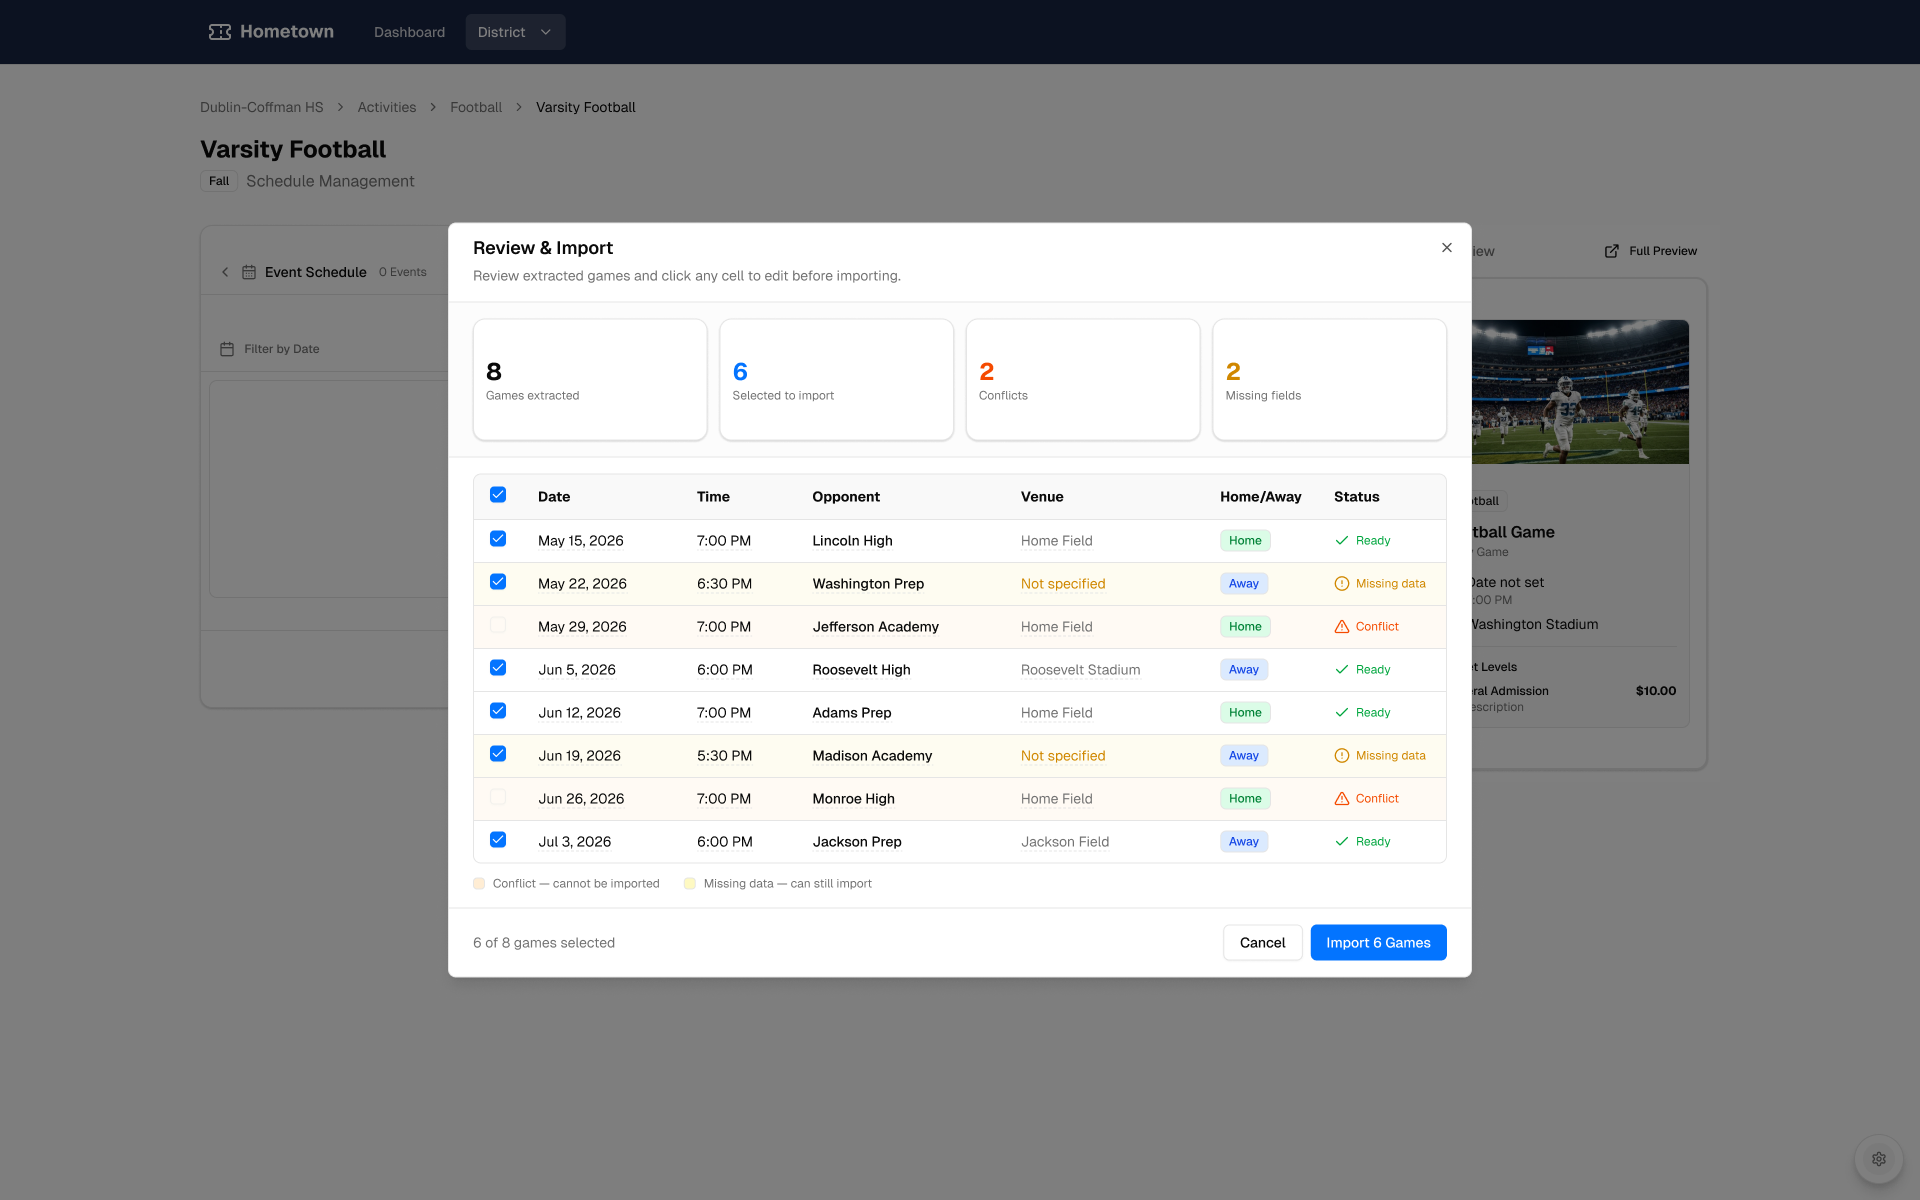
Task: Check the Jun 26 Monroe High checkbox
Action: point(498,797)
